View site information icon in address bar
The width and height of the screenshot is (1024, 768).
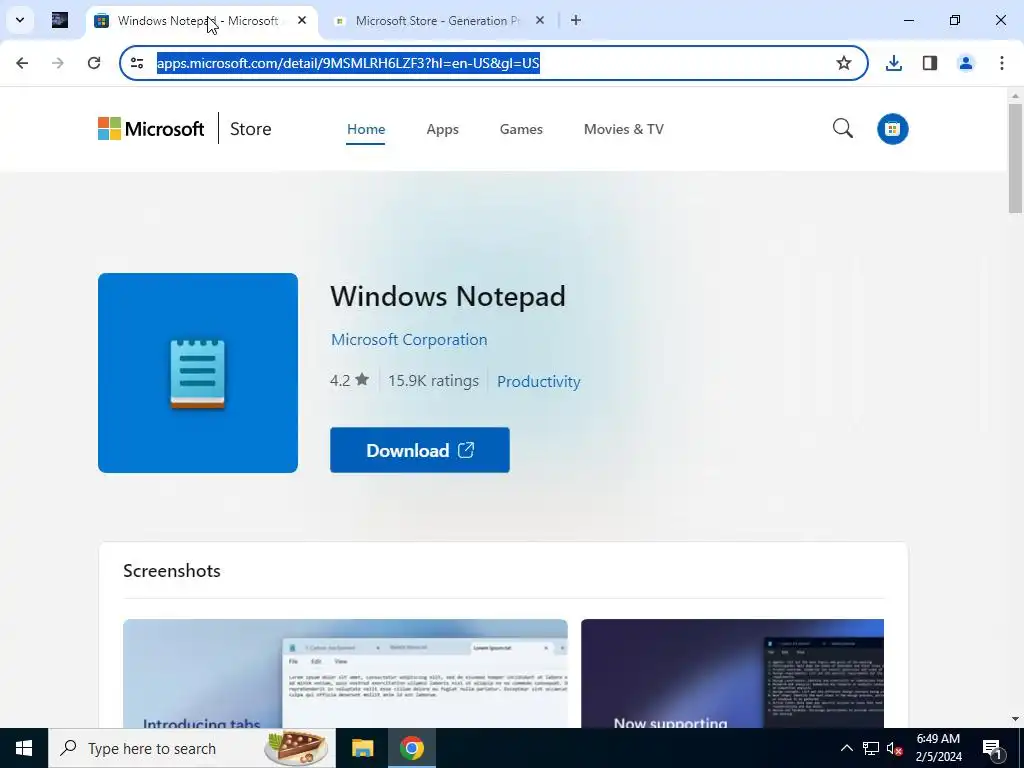tap(137, 63)
